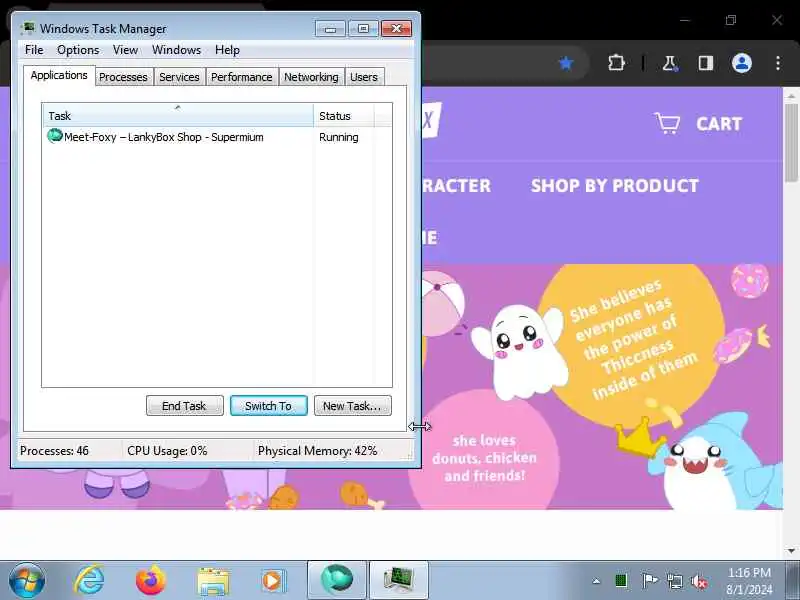Screen dimensions: 800x600
Task: Open the Help menu
Action: point(227,50)
